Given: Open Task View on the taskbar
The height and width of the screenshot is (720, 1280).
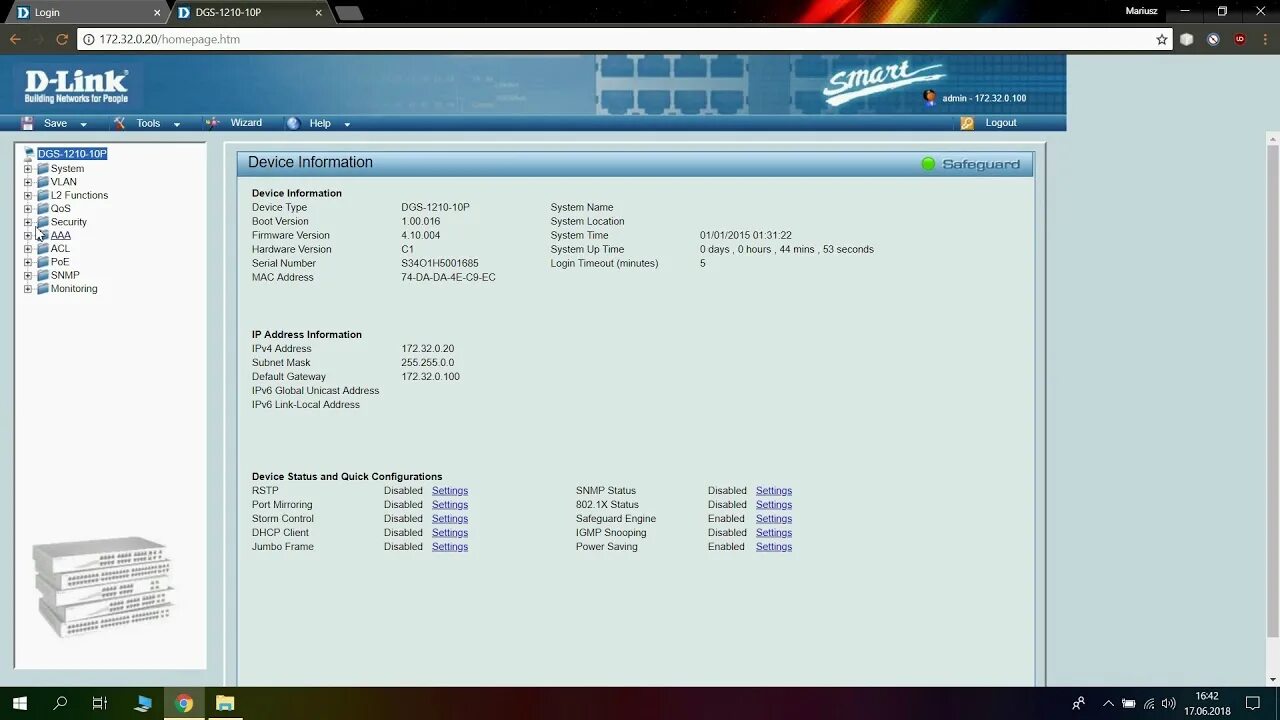Looking at the screenshot, I should (100, 703).
